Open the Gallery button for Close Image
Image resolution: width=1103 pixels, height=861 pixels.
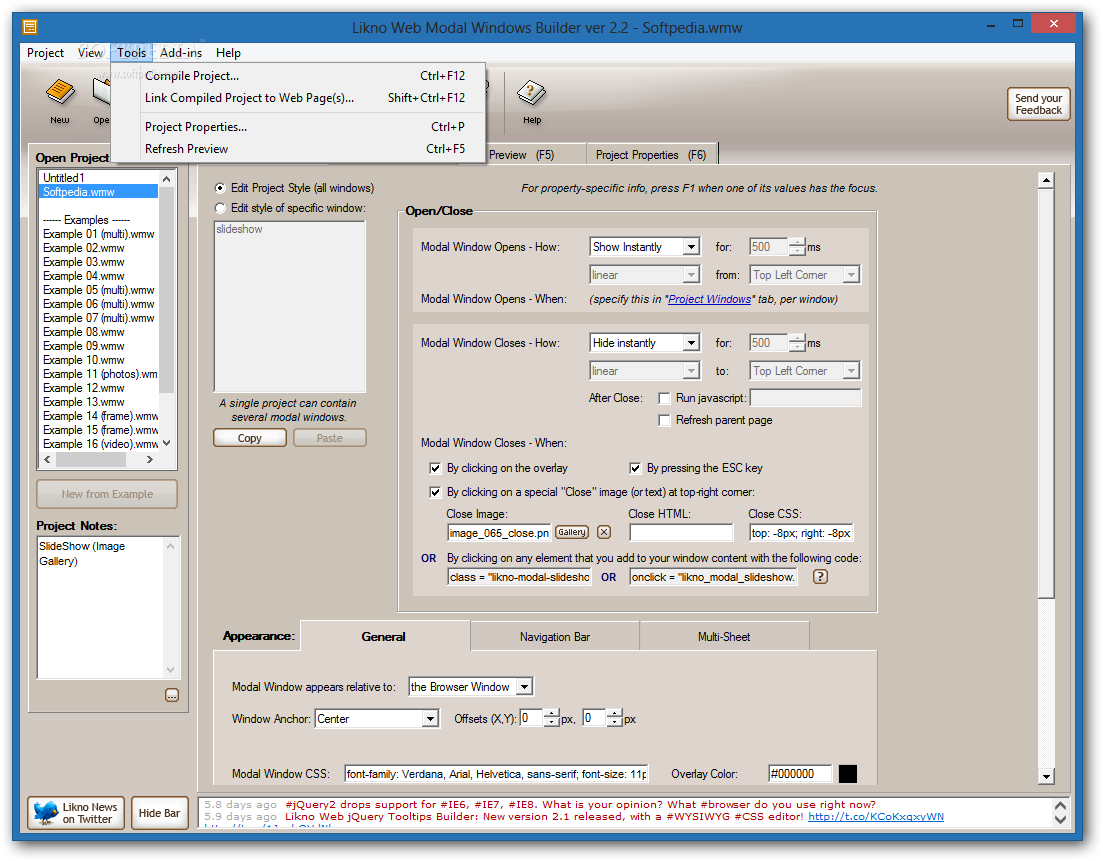572,532
